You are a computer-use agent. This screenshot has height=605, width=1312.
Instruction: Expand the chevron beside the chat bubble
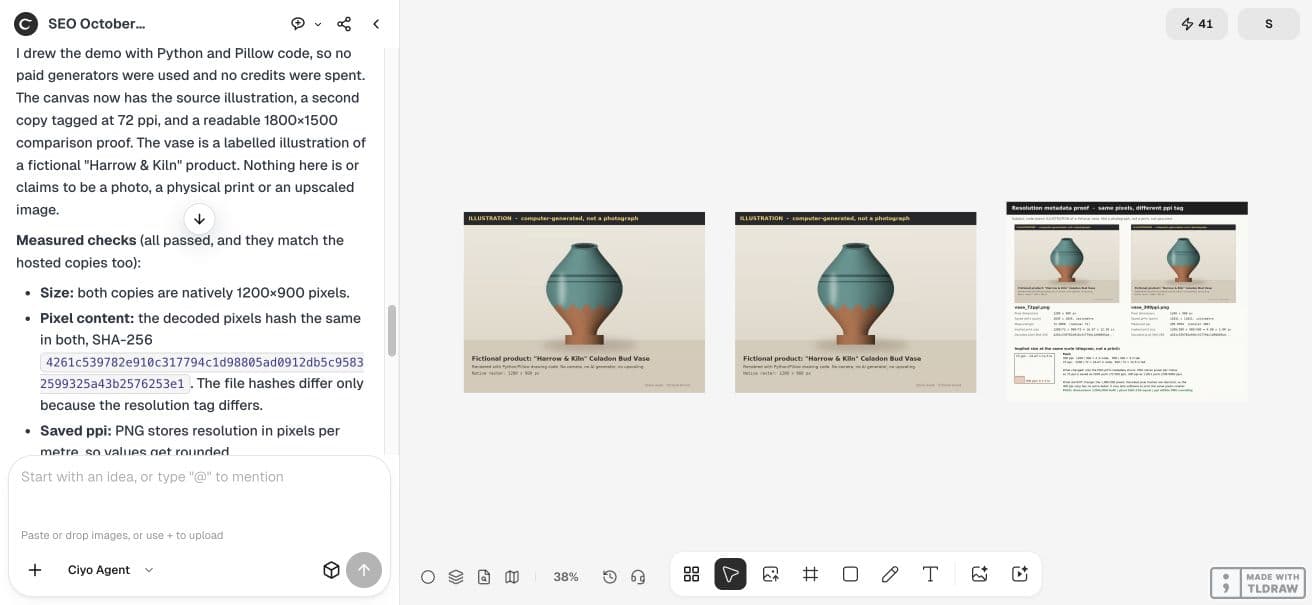pos(318,24)
